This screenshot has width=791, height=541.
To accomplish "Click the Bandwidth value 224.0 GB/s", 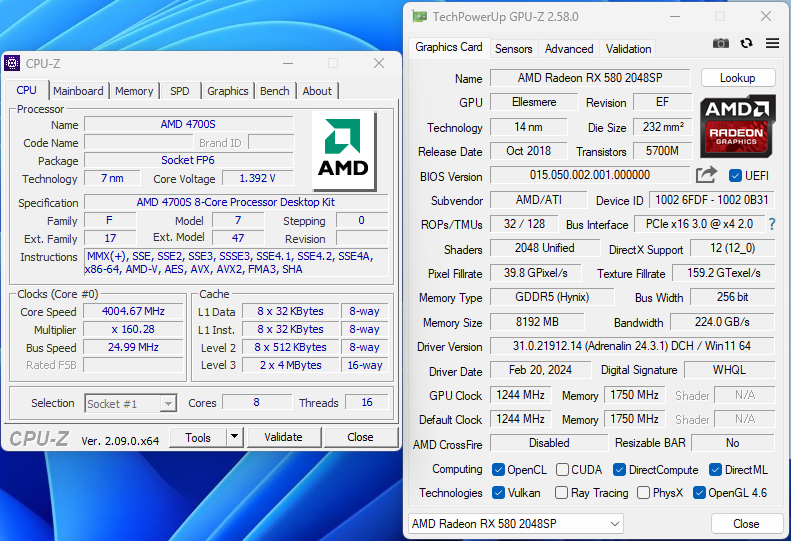I will [722, 322].
